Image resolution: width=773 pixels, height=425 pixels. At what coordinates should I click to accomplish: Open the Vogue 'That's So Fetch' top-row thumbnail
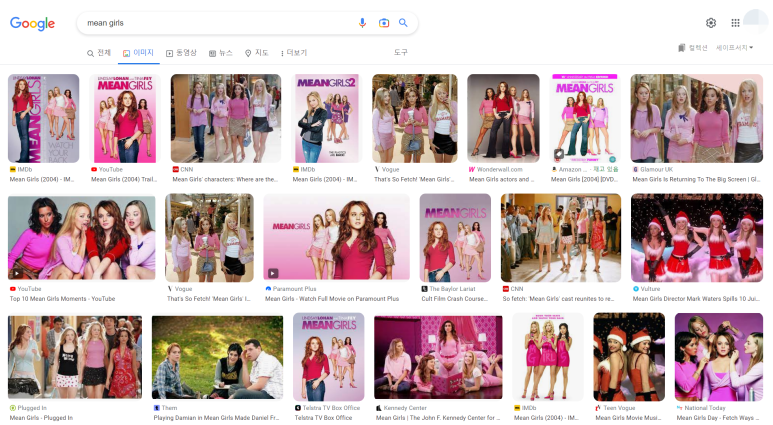415,118
